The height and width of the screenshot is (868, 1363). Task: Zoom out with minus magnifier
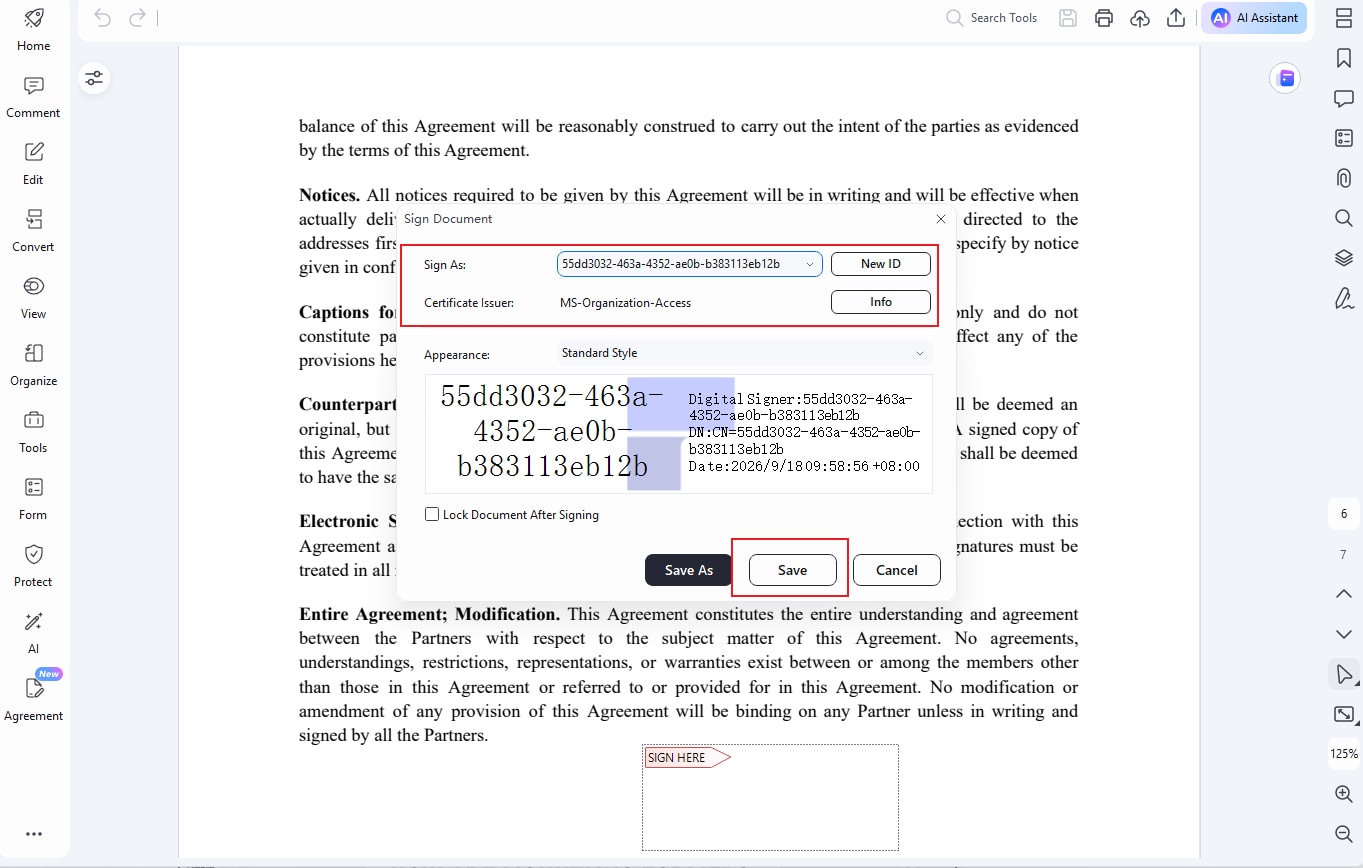(x=1344, y=834)
